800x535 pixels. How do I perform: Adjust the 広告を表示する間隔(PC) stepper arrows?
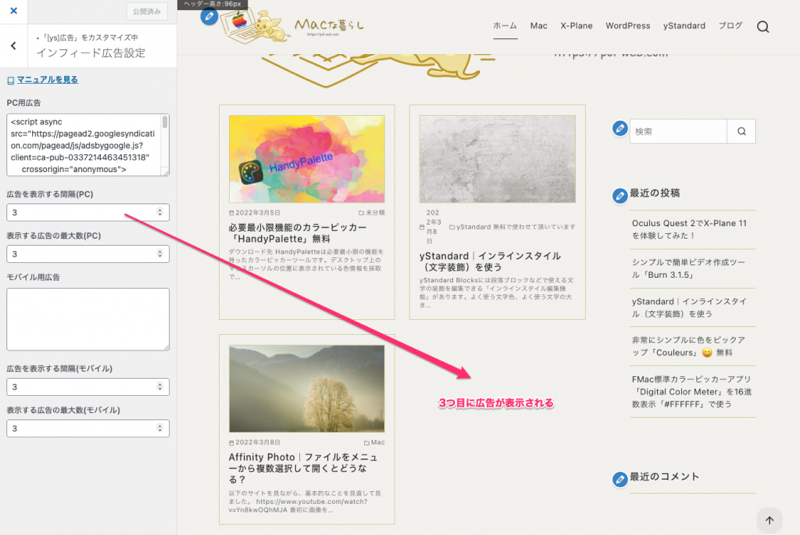tap(160, 212)
